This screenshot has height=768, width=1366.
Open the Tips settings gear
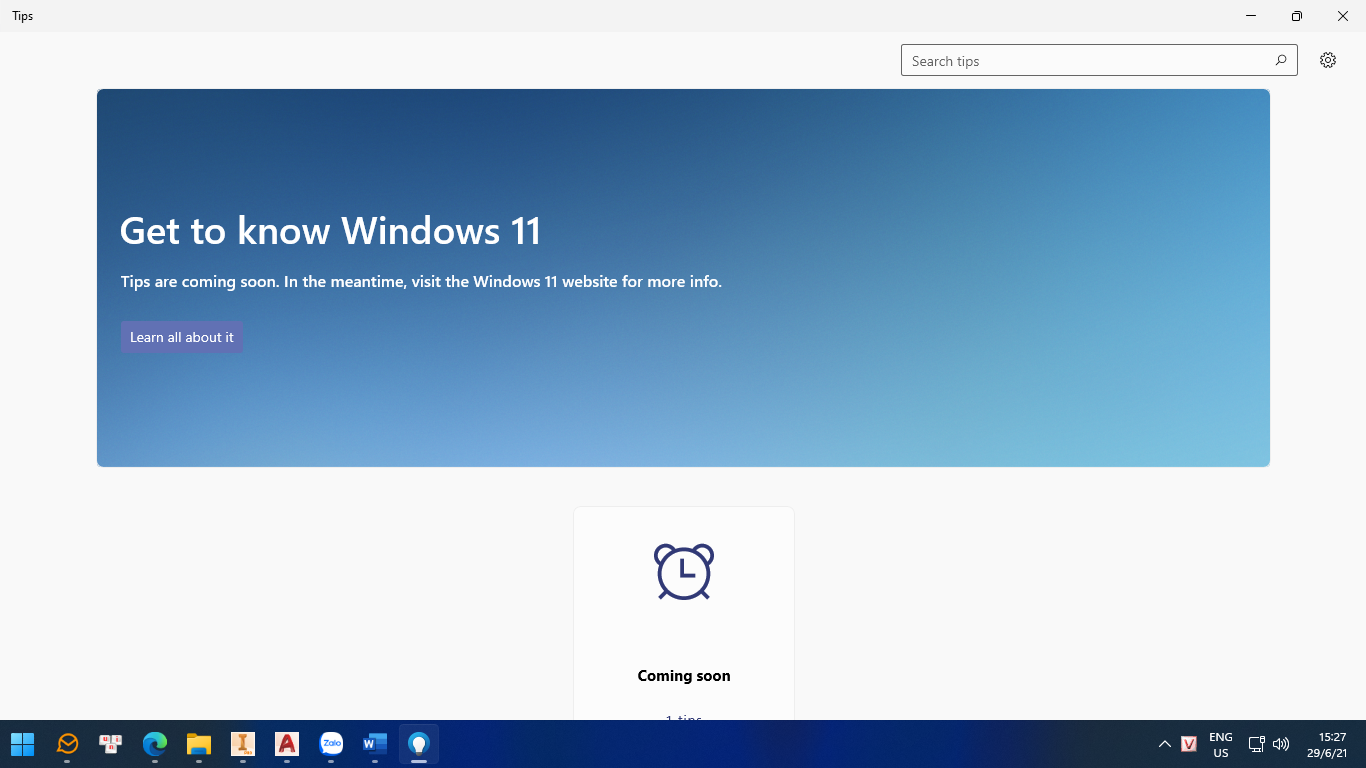tap(1328, 60)
